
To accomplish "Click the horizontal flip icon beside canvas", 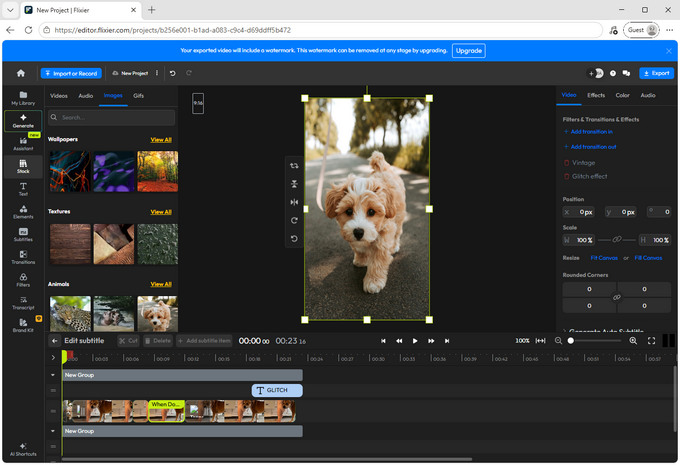I will pos(294,202).
